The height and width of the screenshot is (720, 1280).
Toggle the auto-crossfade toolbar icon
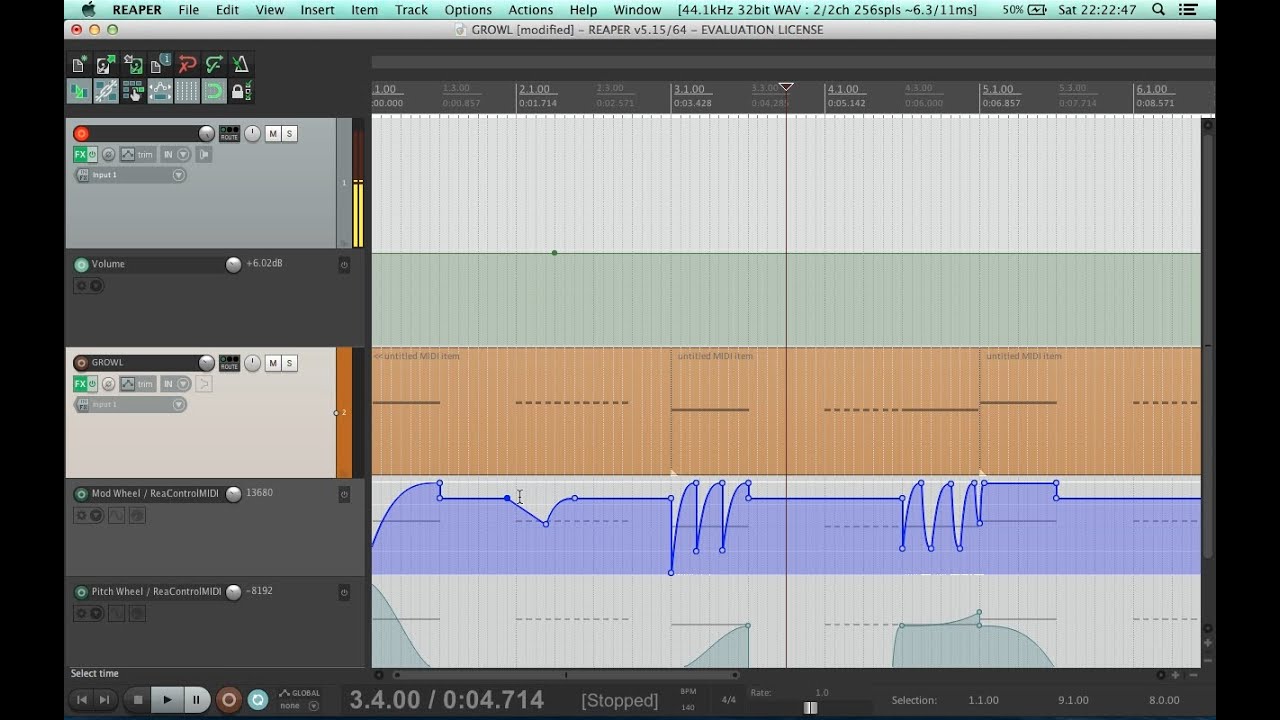pyautogui.click(x=79, y=92)
